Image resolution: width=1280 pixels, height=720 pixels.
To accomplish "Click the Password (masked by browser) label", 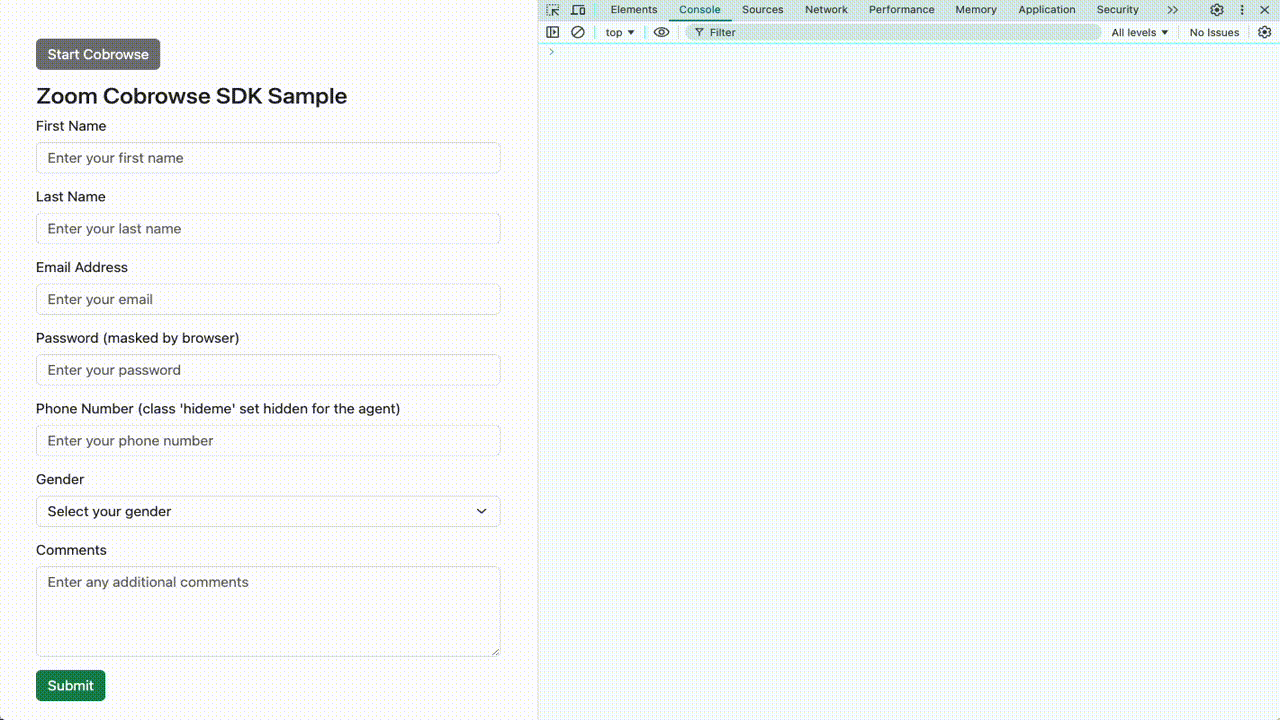I will tap(138, 338).
